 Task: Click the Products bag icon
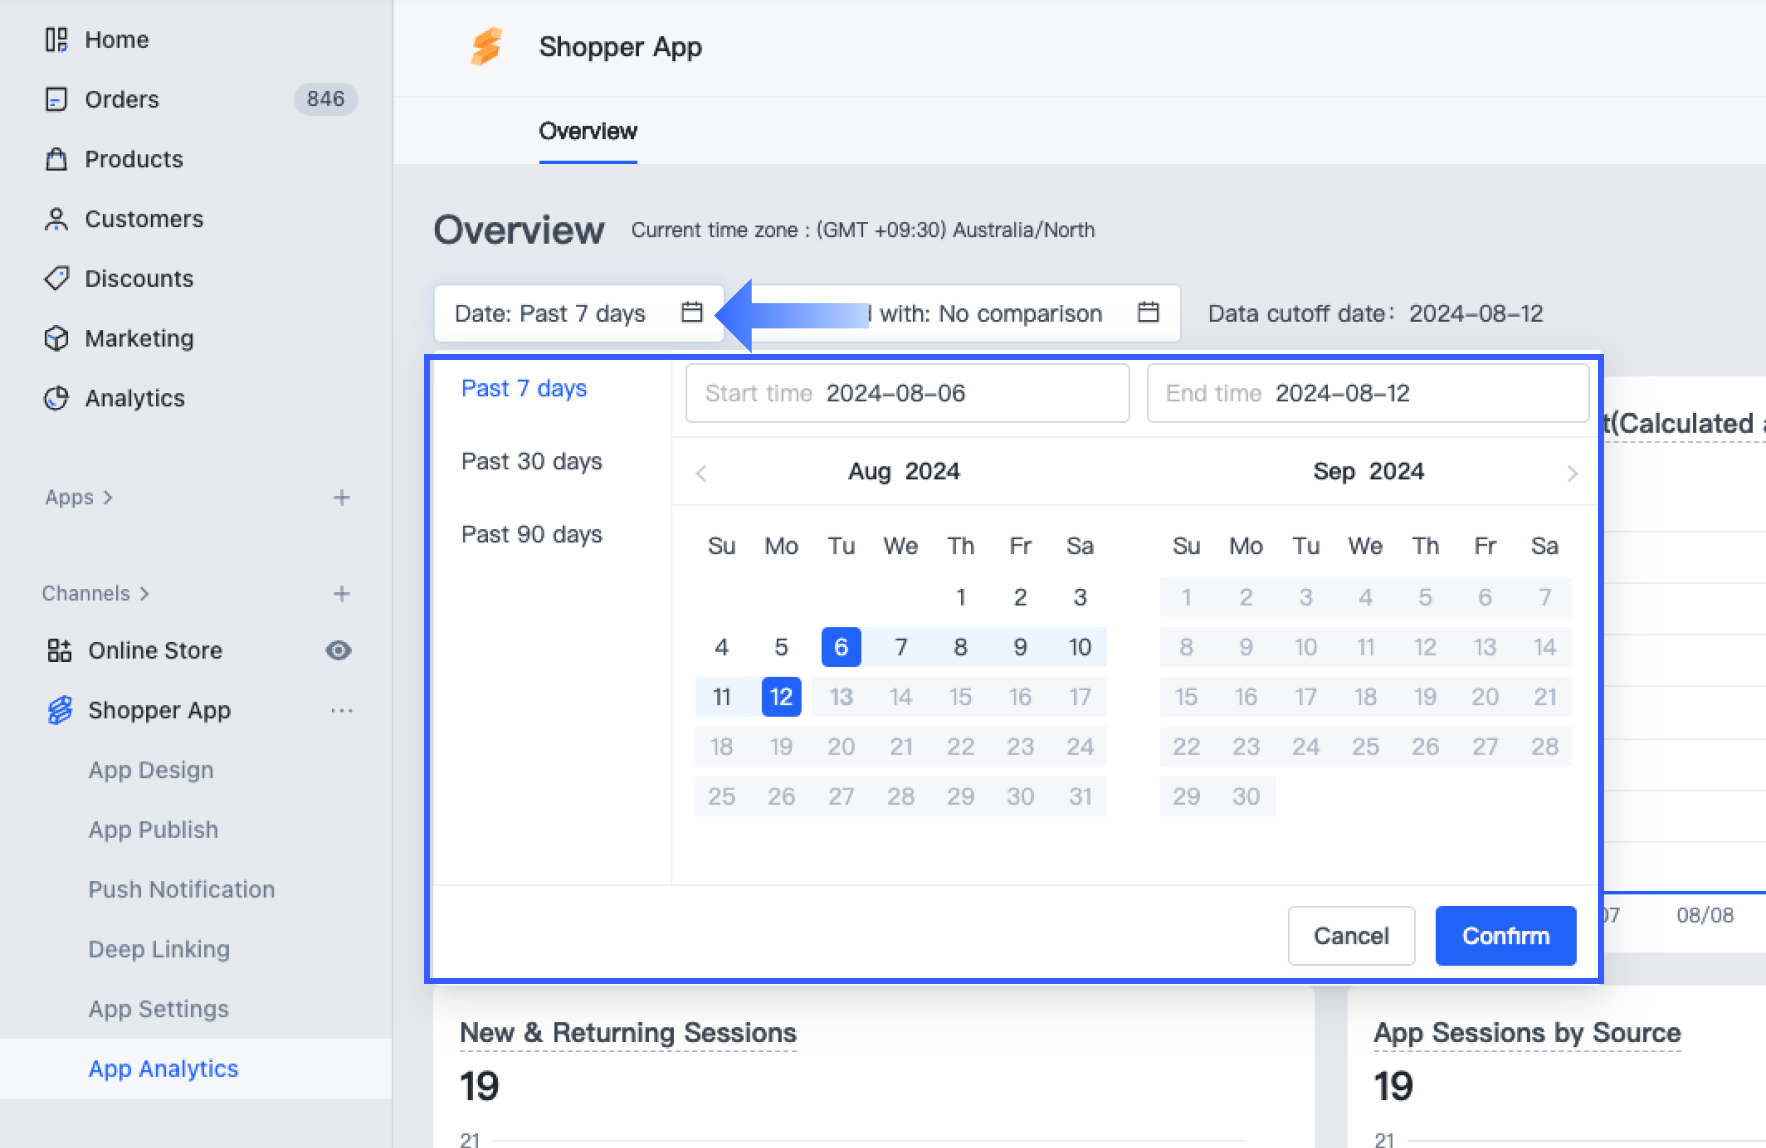56,159
